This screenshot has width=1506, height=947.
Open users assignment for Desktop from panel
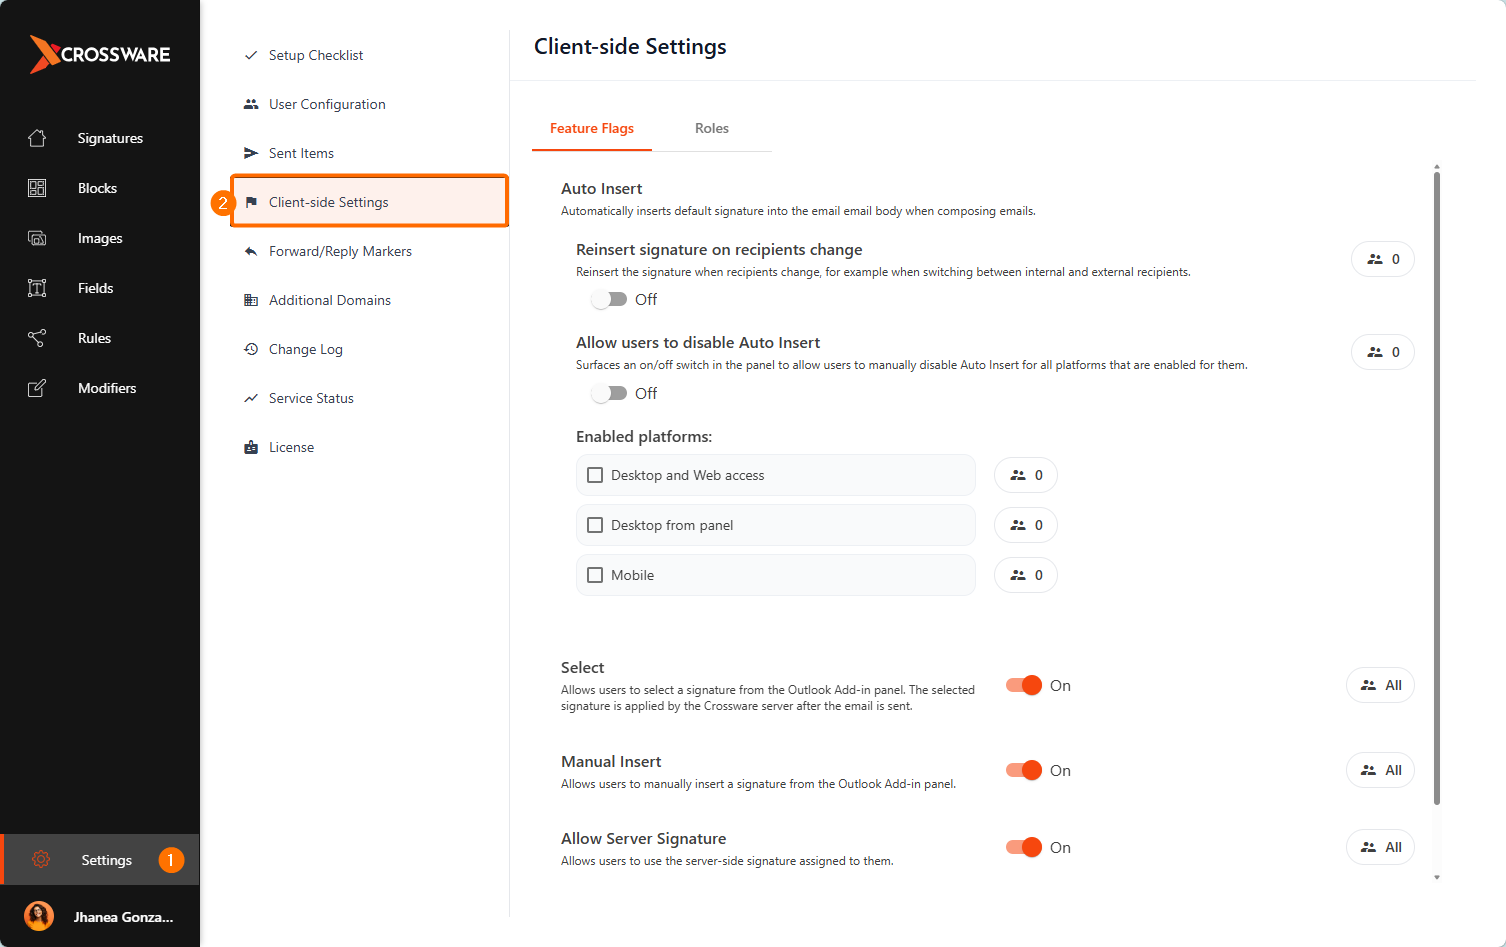(x=1026, y=525)
